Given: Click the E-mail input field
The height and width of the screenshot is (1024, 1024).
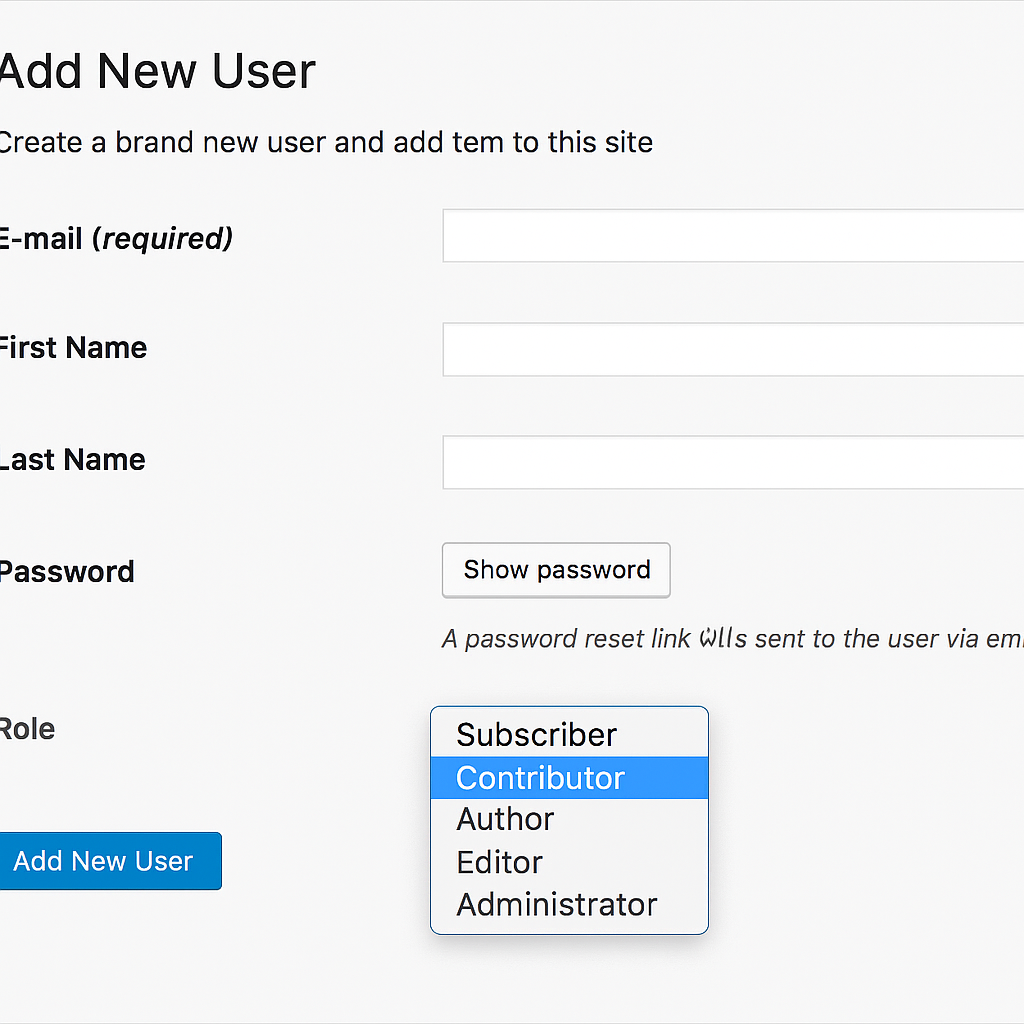Looking at the screenshot, I should (732, 236).
